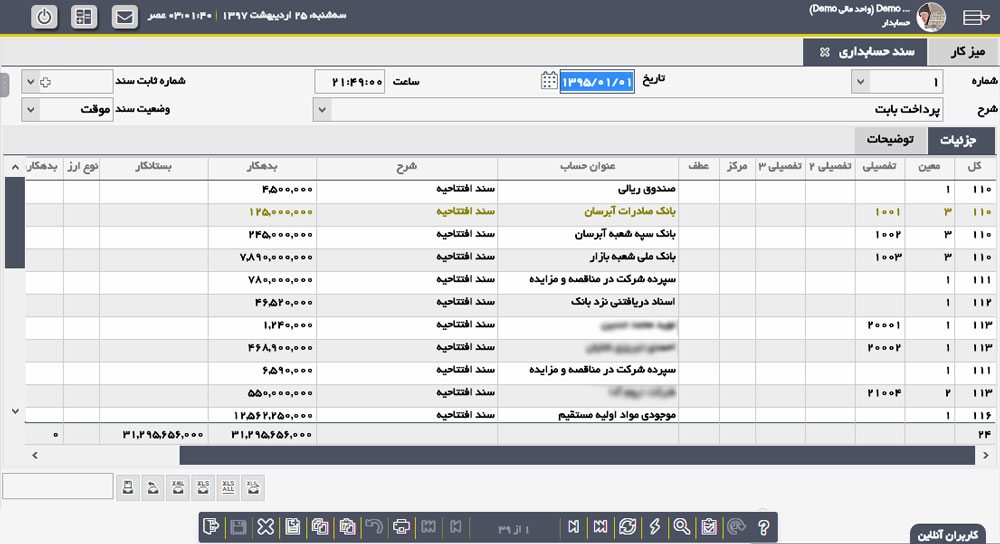
Task: Click the power/logout icon in the header
Action: 44,17
